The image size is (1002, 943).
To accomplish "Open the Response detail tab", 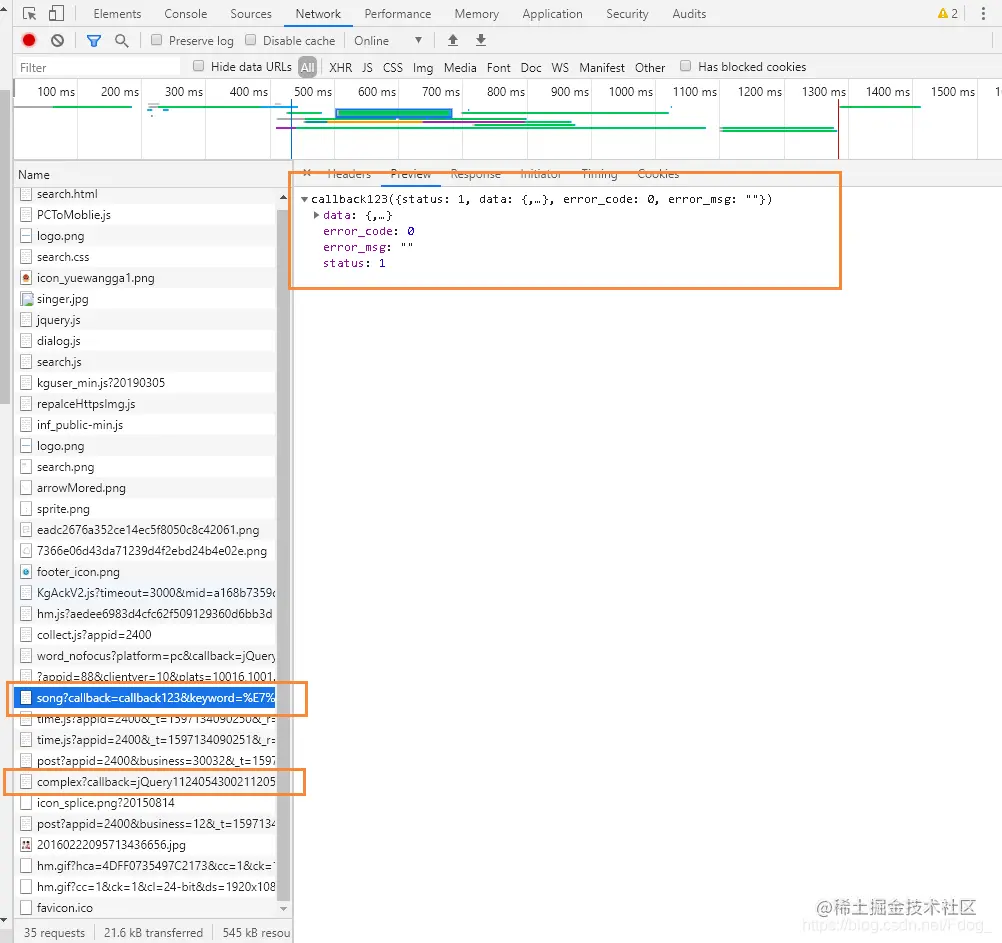I will click(475, 173).
